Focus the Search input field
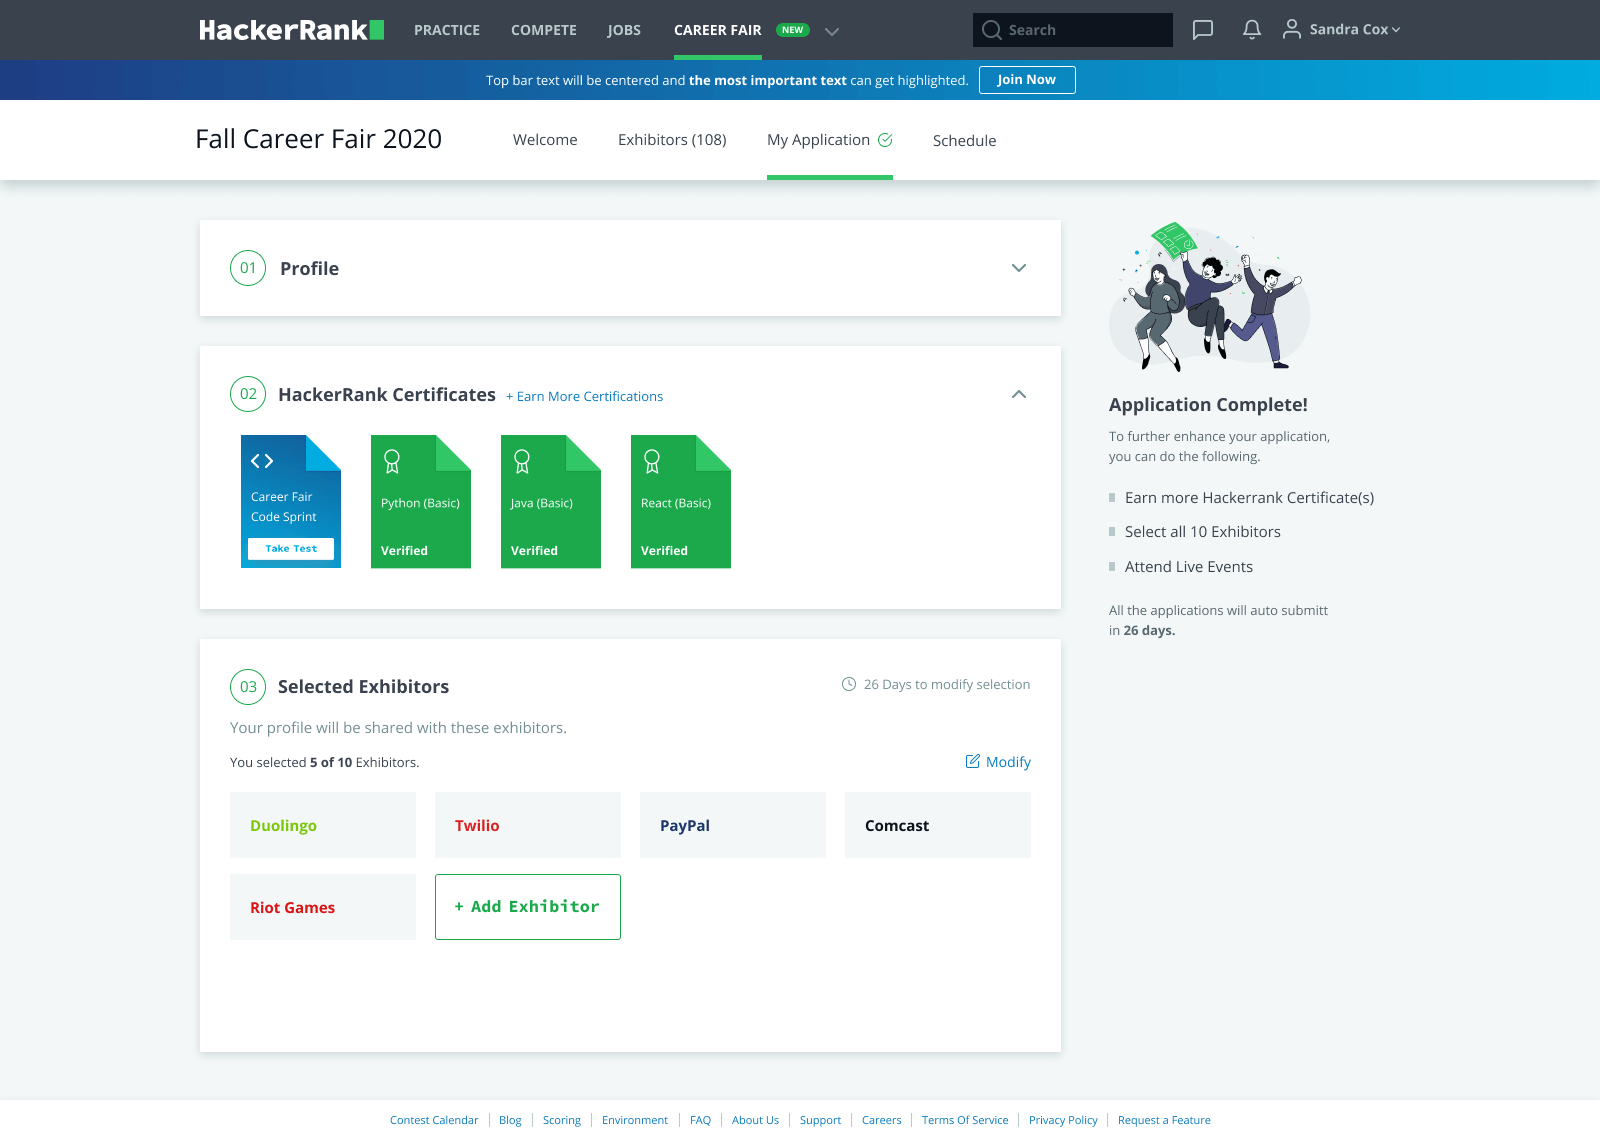This screenshot has height=1140, width=1600. coord(1073,30)
